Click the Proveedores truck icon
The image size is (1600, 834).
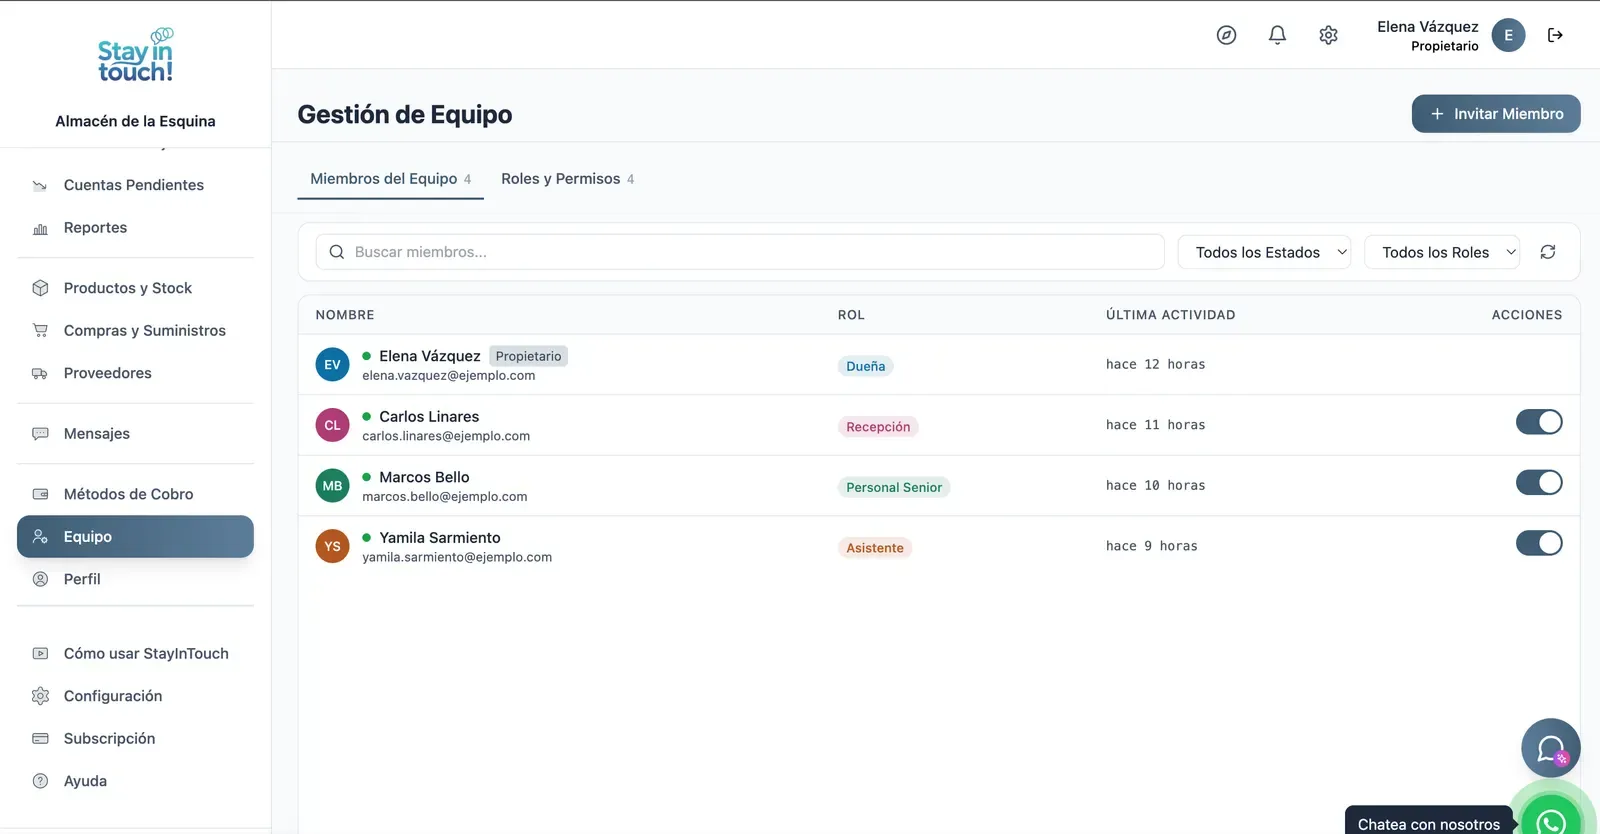coord(40,373)
